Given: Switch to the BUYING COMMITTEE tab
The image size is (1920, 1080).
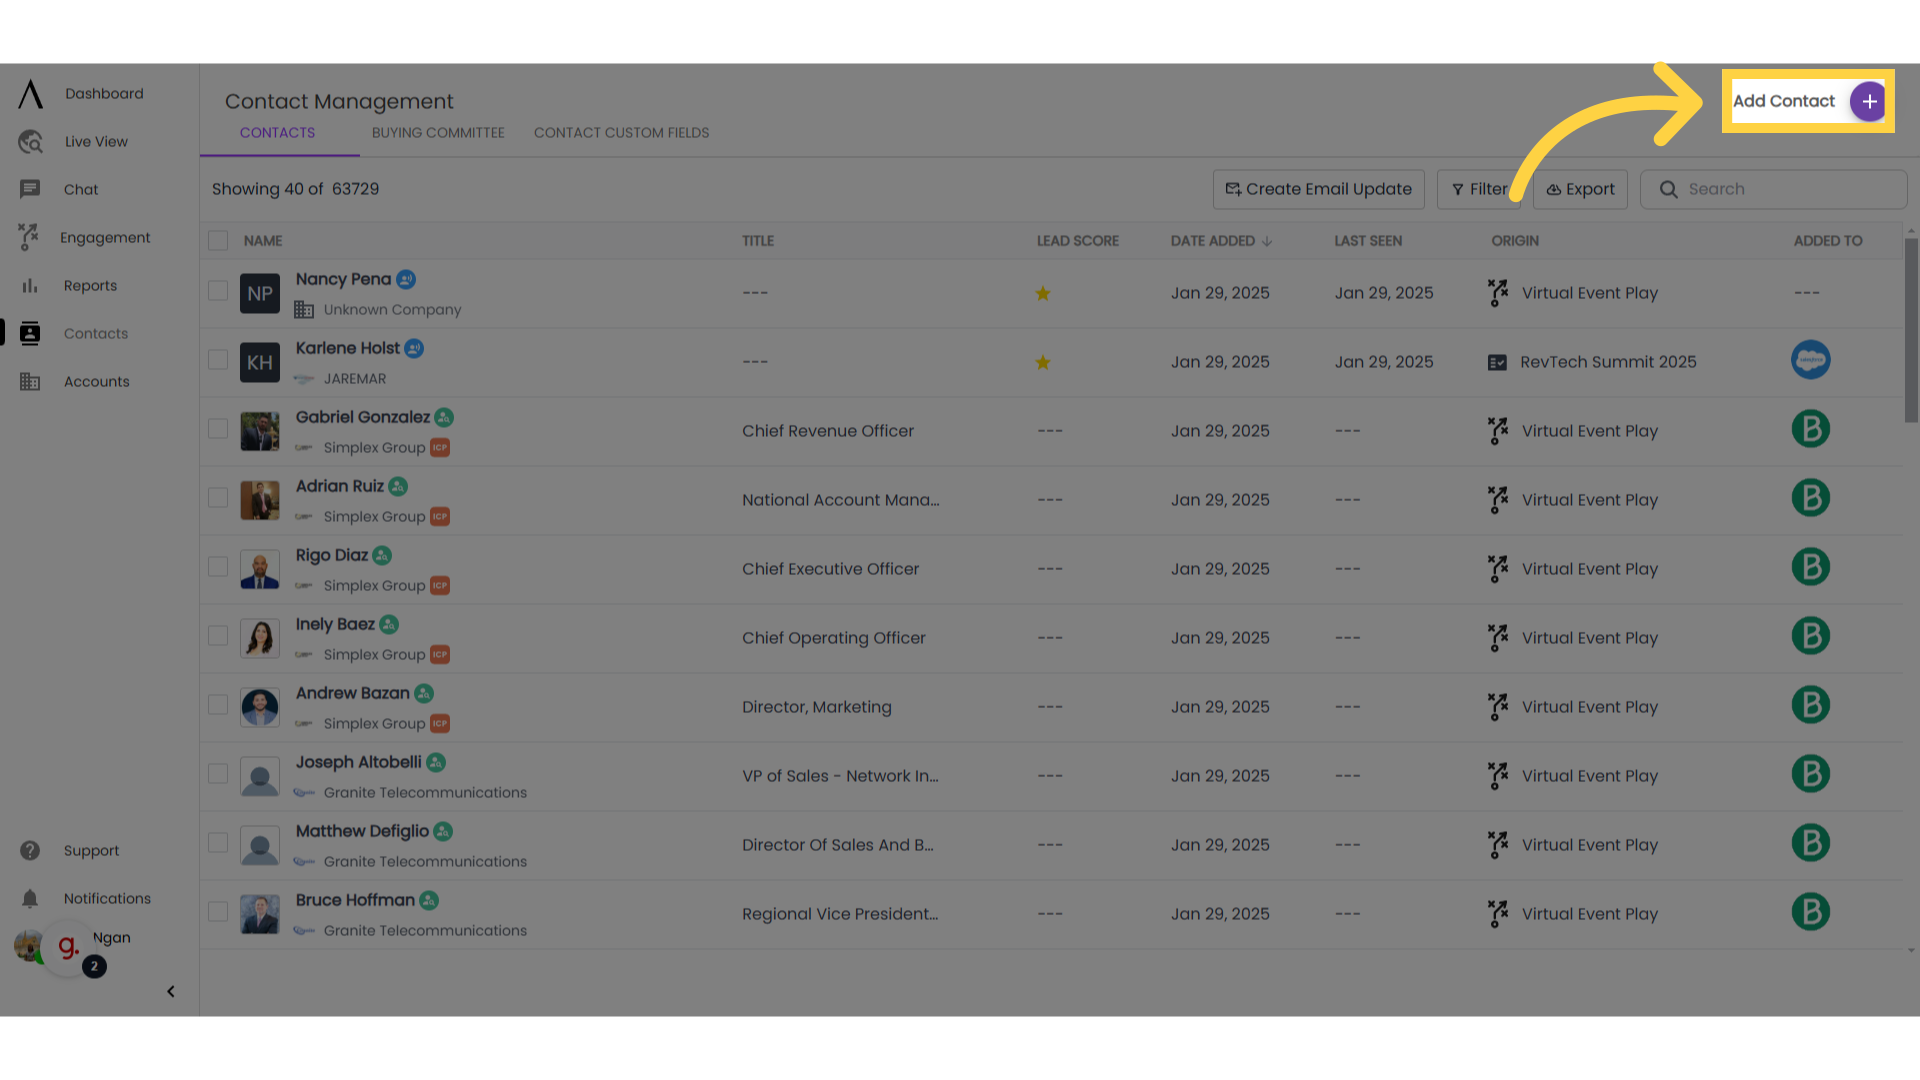Looking at the screenshot, I should (438, 132).
